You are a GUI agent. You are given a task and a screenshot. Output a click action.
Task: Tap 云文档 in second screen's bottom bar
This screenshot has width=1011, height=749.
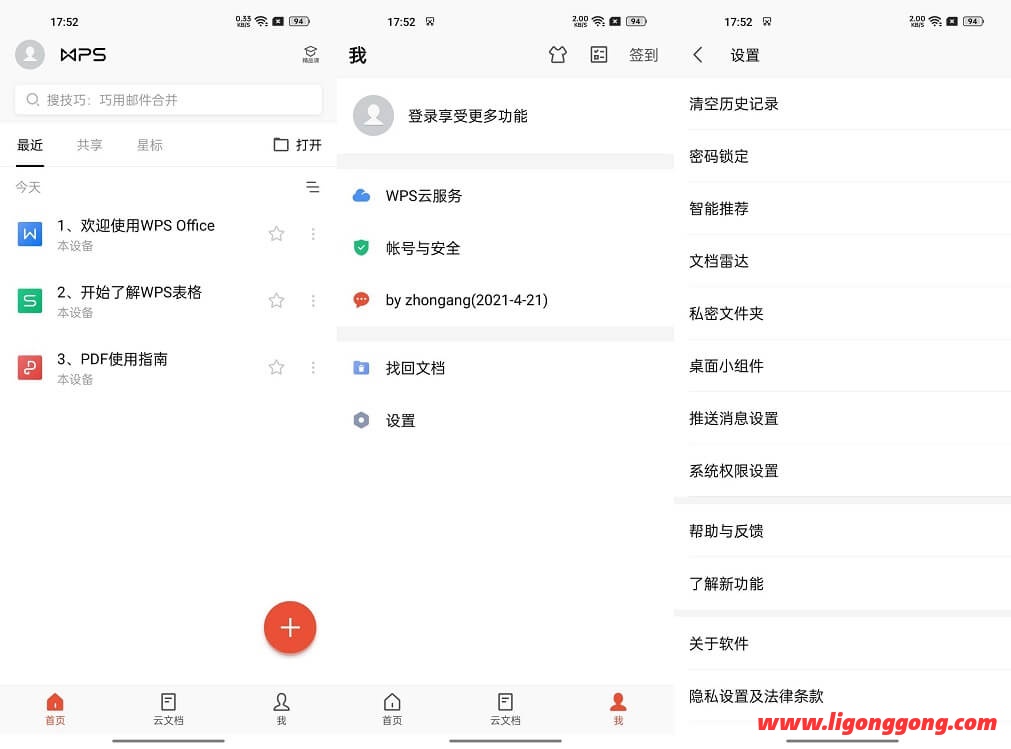click(x=506, y=709)
